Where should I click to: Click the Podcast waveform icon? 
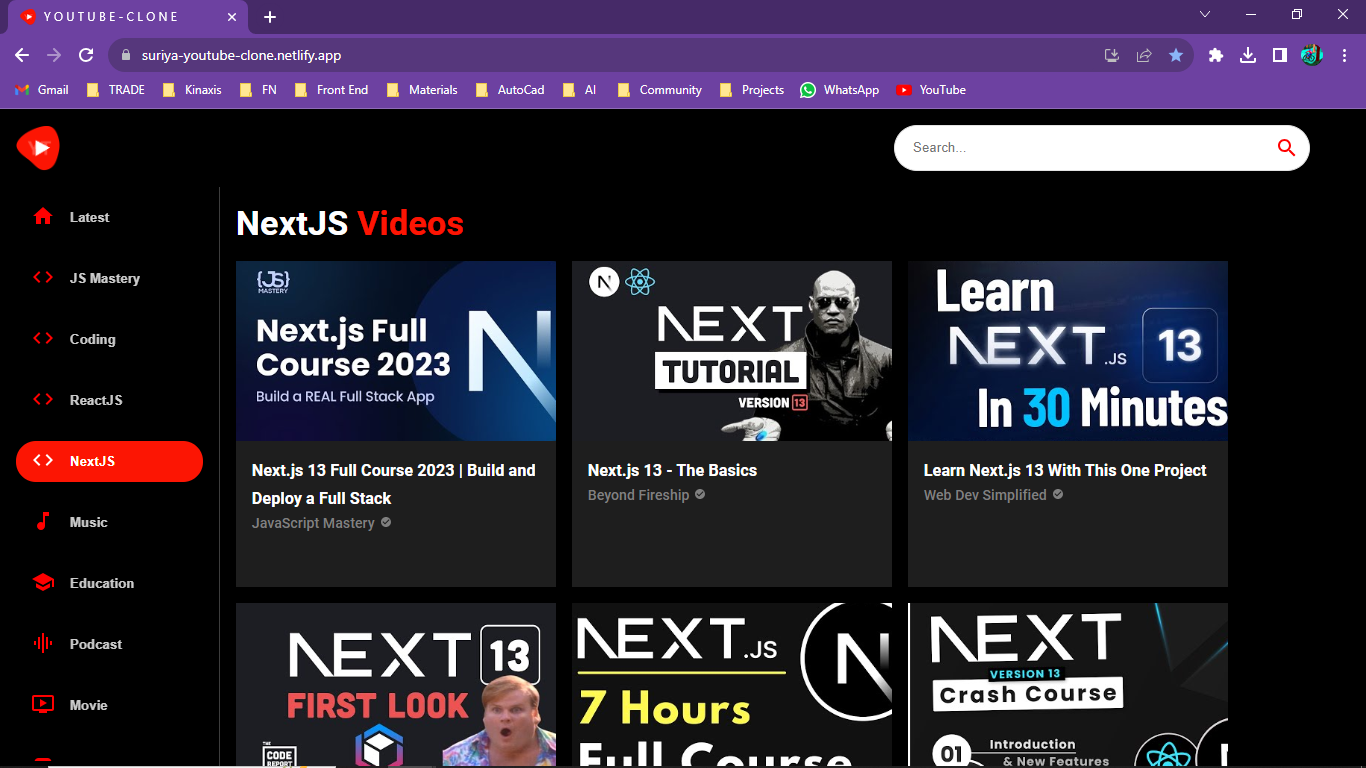tap(43, 643)
